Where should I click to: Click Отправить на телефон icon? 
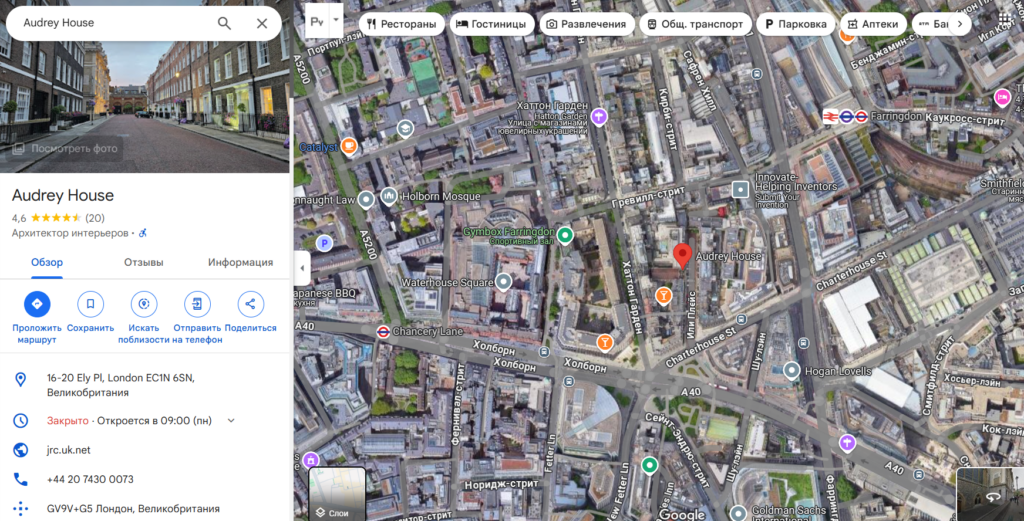tap(197, 305)
